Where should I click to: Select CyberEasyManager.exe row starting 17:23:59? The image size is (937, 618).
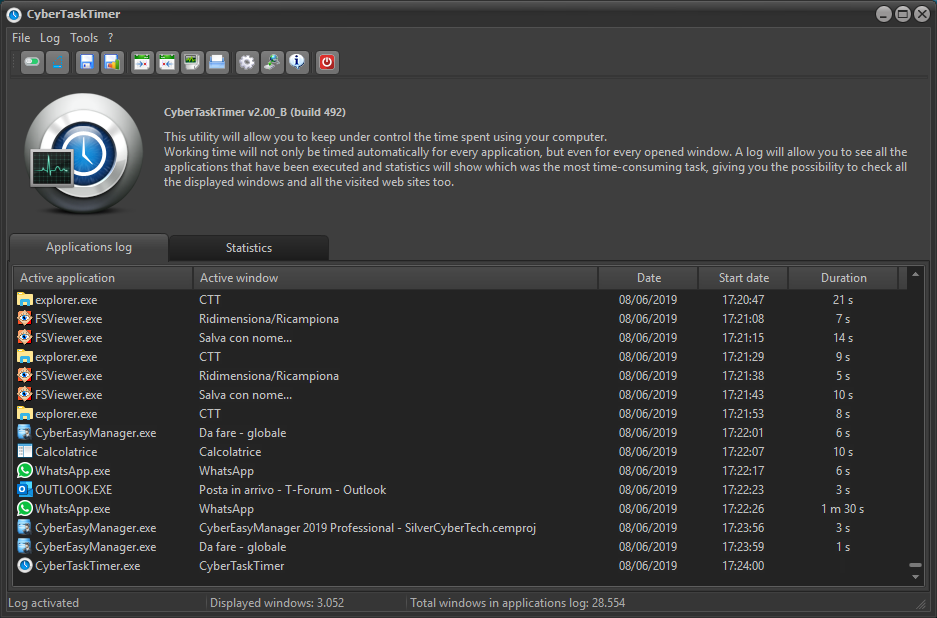click(x=460, y=547)
